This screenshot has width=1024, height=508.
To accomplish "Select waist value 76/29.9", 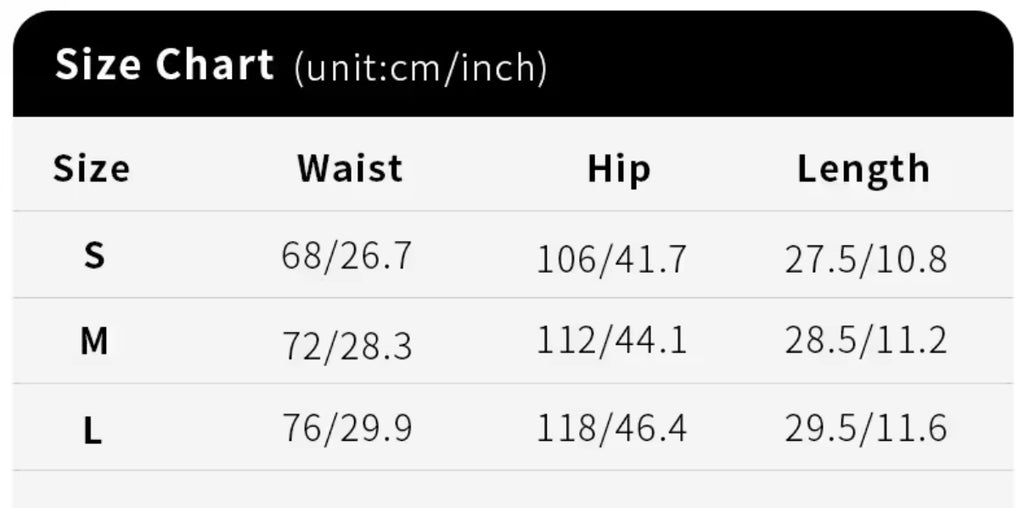I will click(346, 430).
